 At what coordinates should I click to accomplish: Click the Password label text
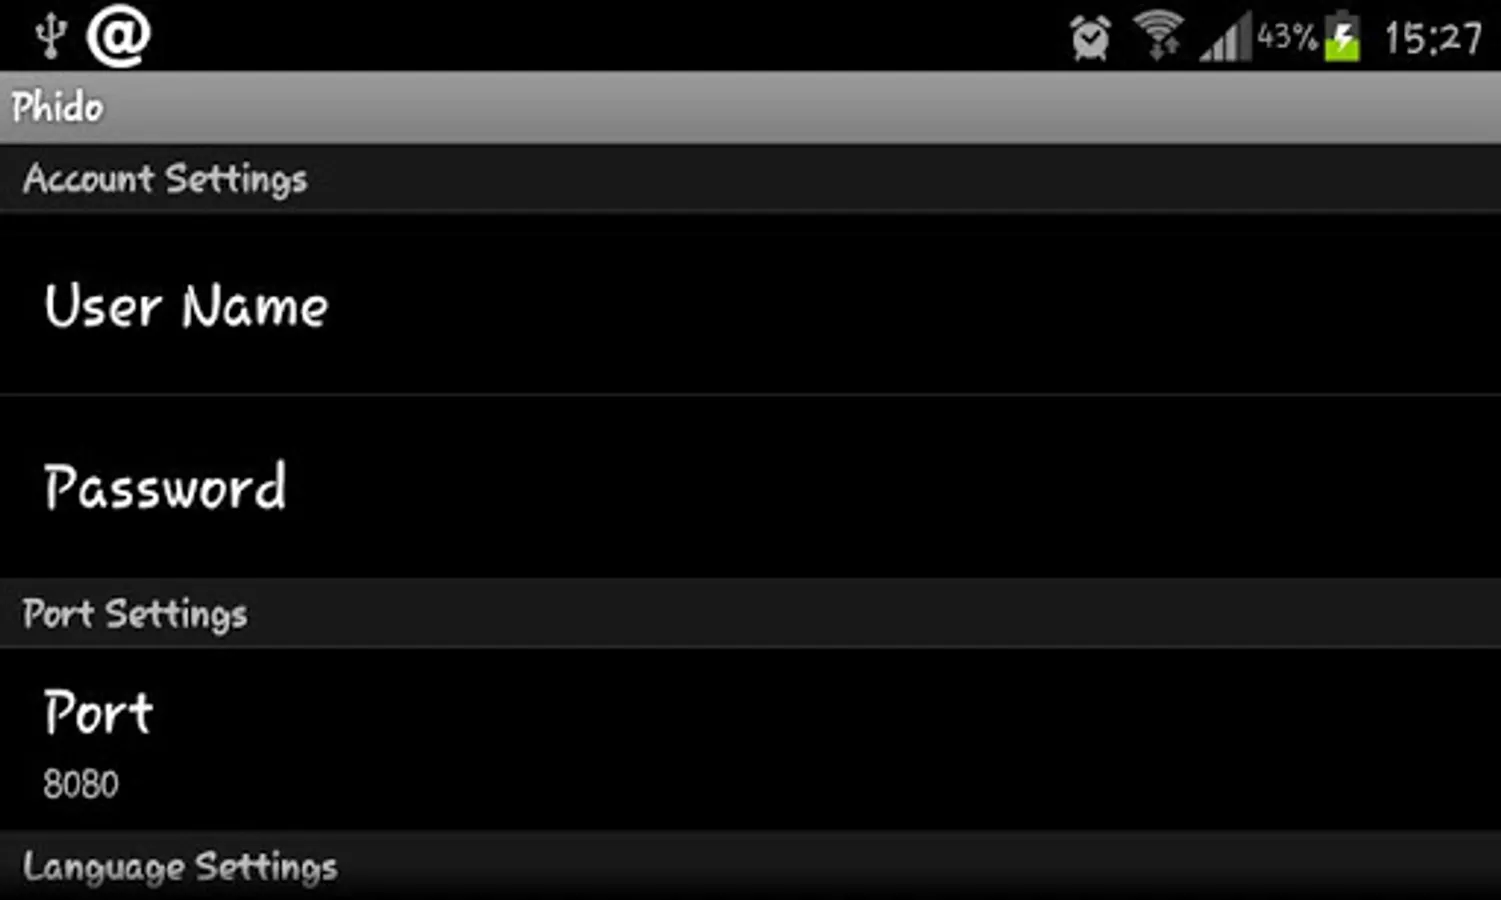[165, 487]
